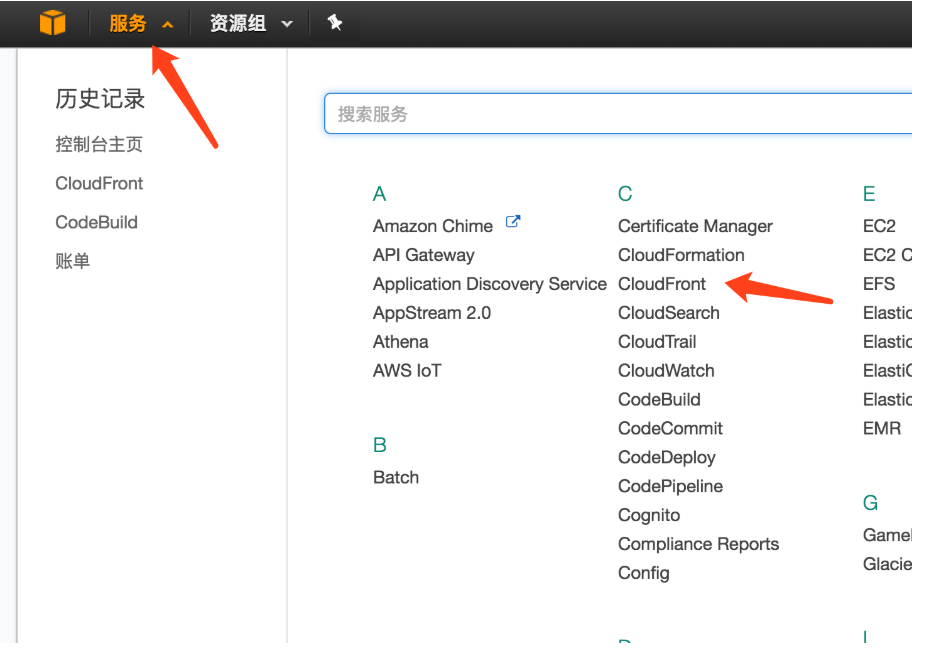Open the external link icon beside Amazon Chime
The width and height of the screenshot is (939, 657).
click(513, 222)
